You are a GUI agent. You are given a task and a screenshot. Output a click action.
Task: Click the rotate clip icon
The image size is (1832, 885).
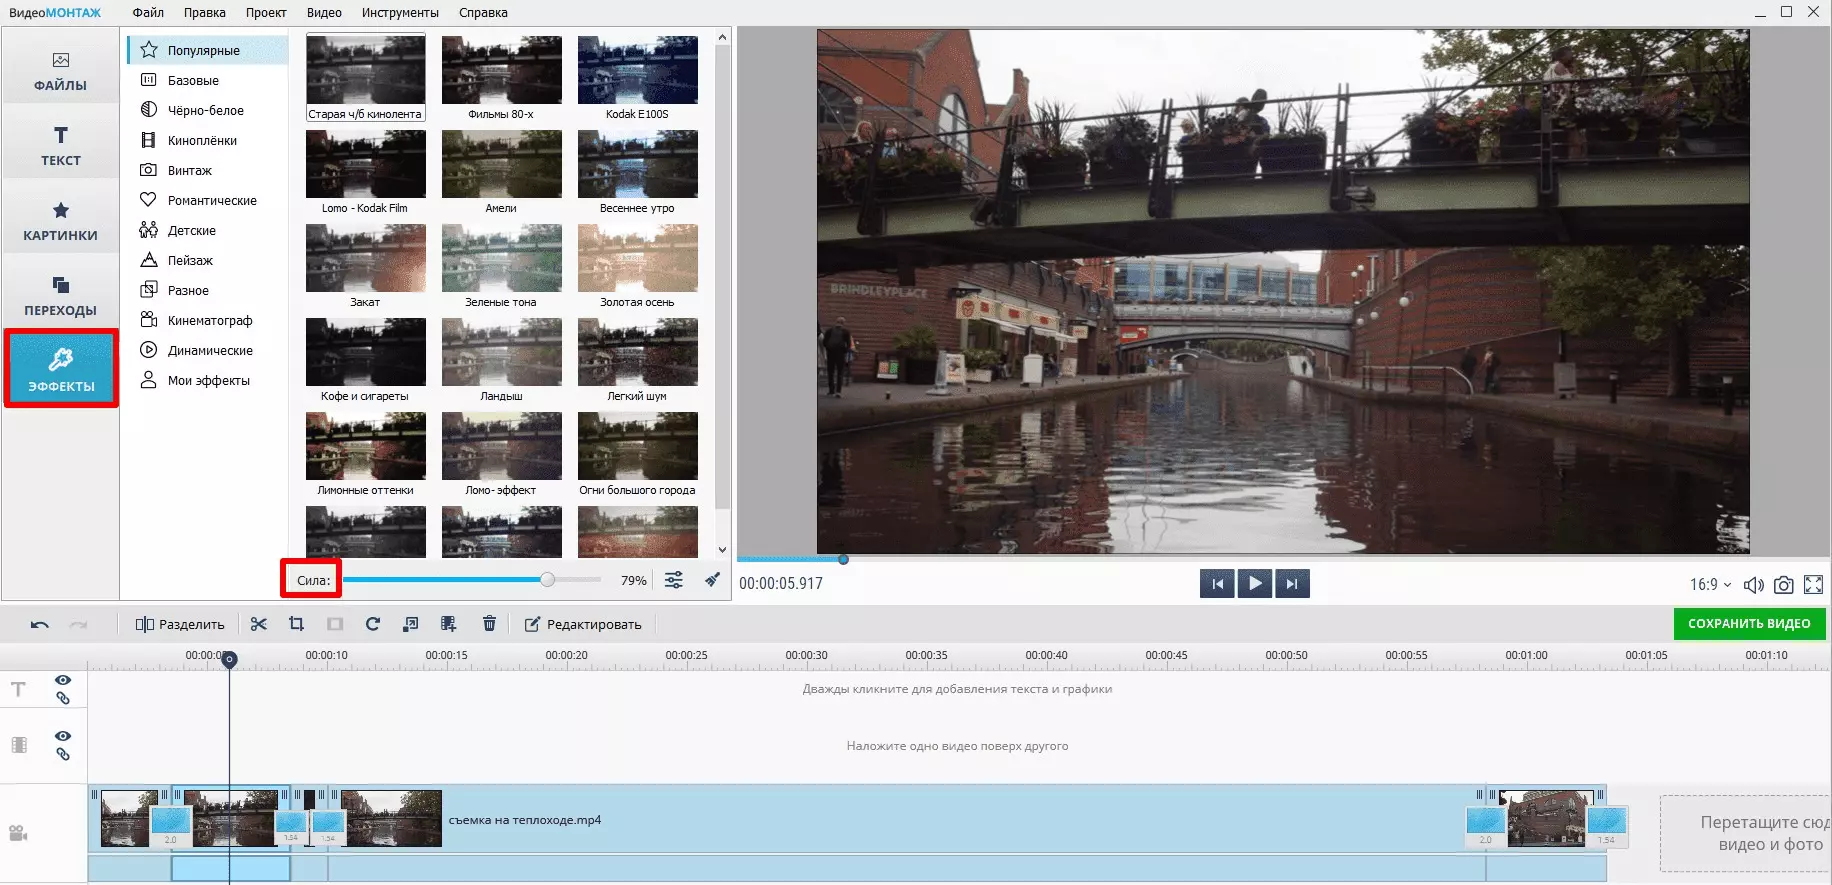(x=372, y=624)
